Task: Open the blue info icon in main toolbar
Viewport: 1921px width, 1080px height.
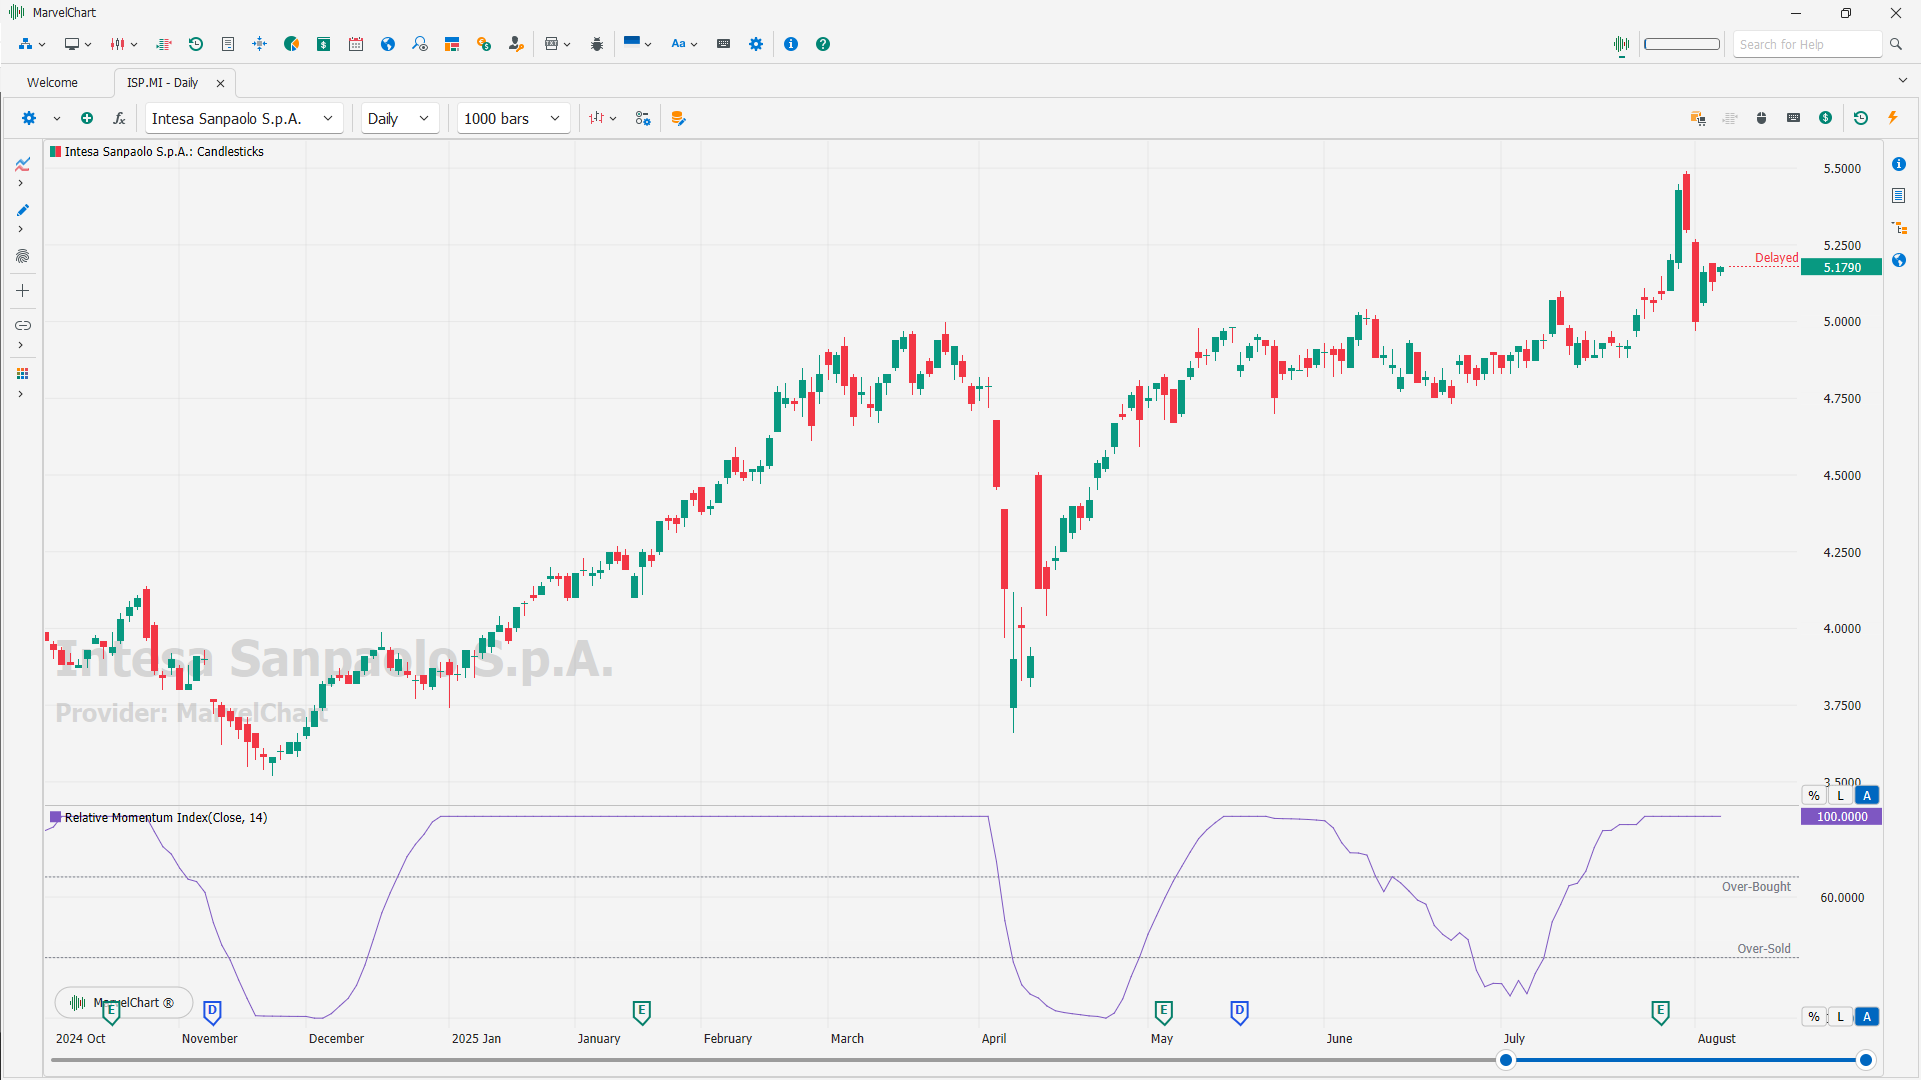Action: coord(791,44)
